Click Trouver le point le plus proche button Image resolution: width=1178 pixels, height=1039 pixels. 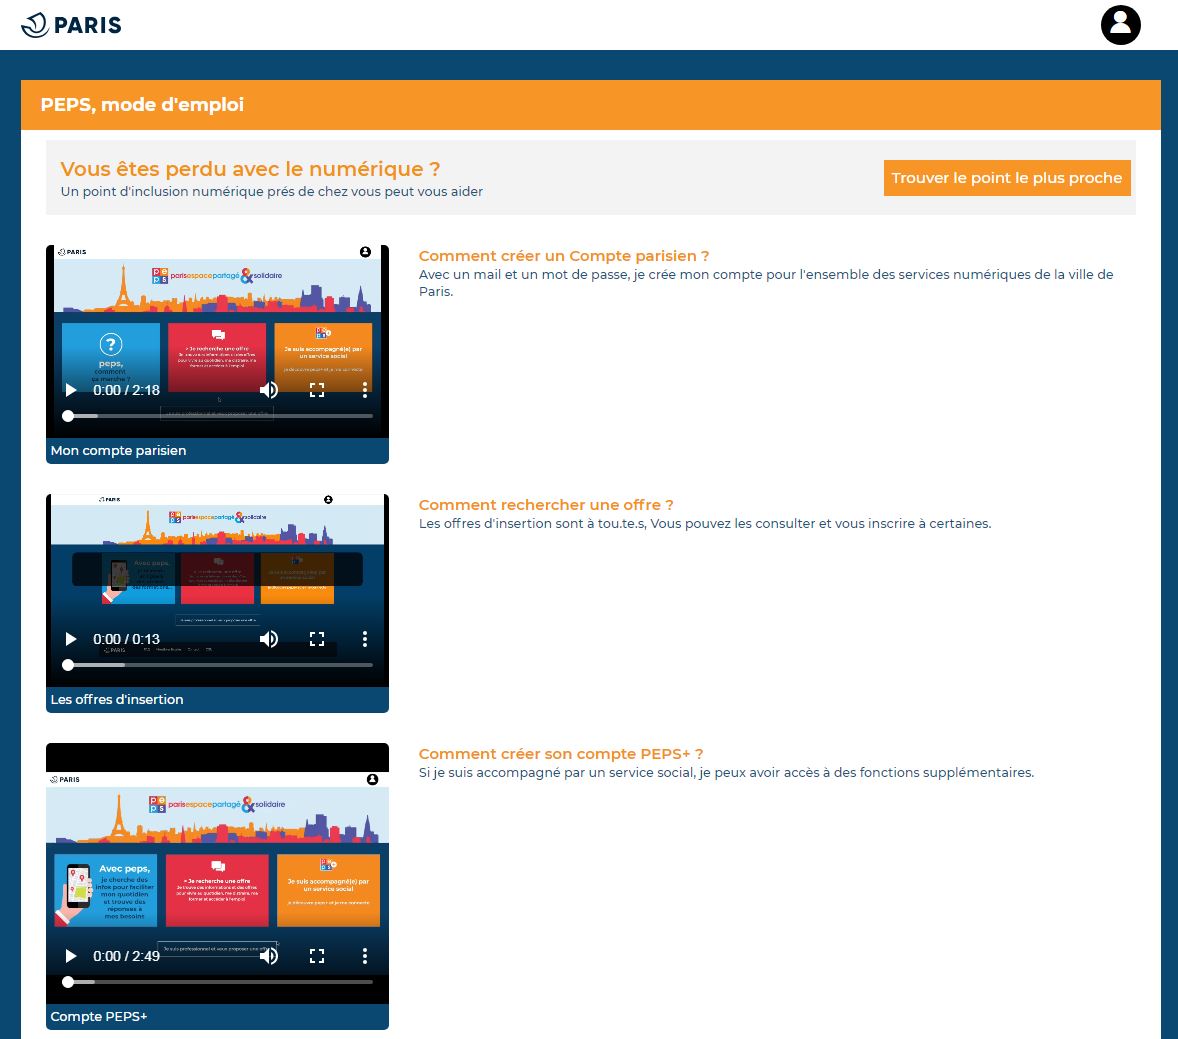pos(1006,178)
